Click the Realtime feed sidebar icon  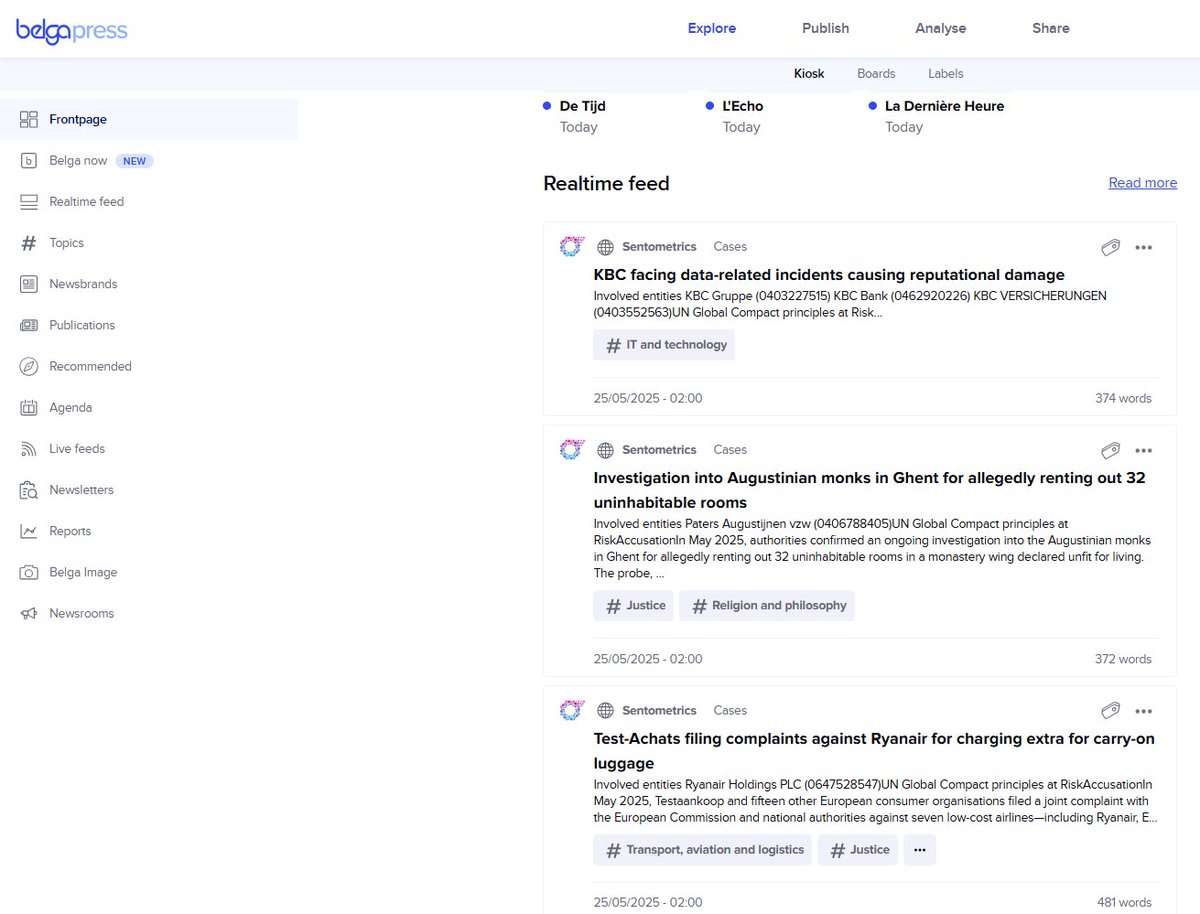(x=29, y=201)
